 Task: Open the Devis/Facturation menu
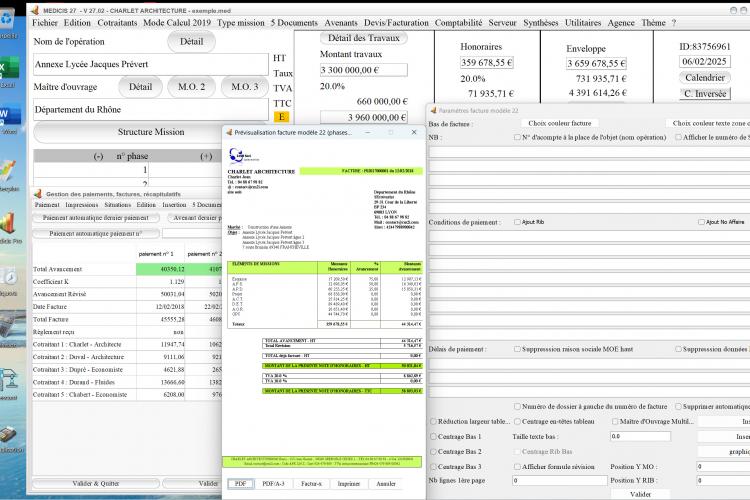click(396, 23)
